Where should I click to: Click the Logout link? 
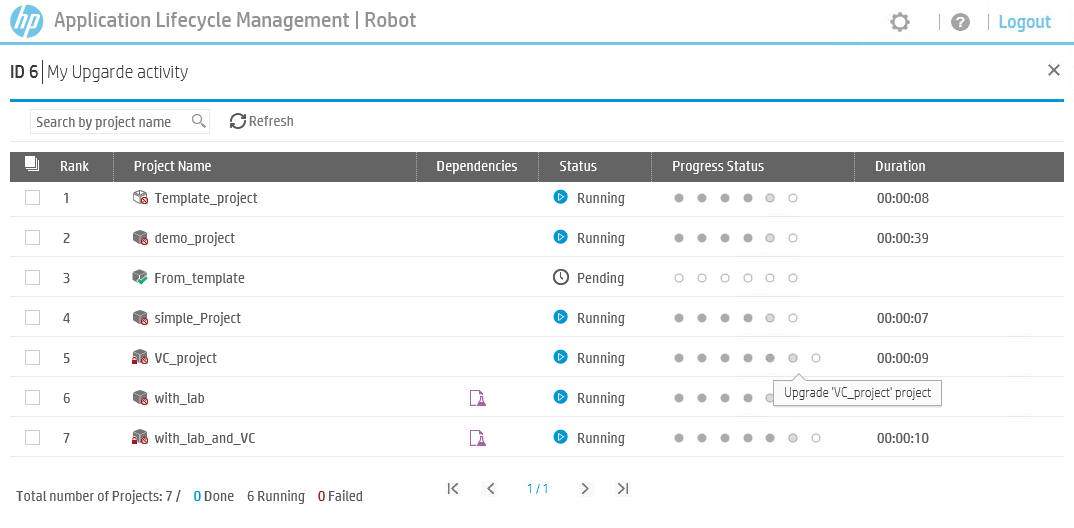1024,22
